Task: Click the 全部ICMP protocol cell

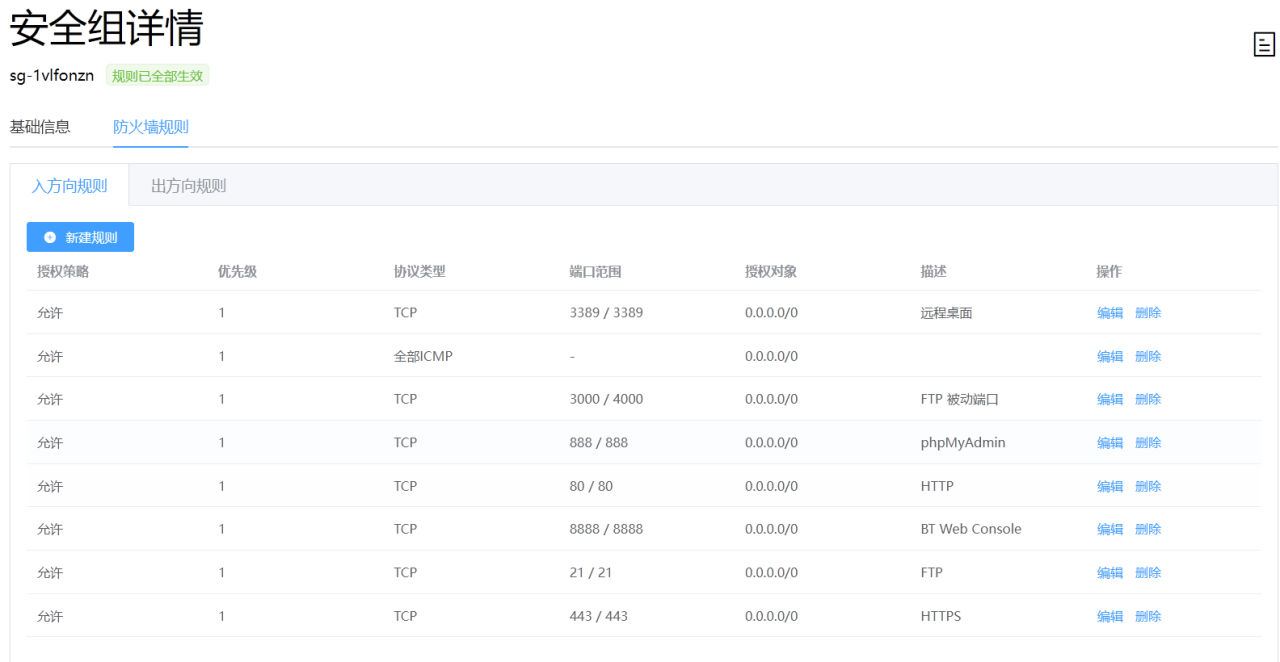Action: point(423,356)
